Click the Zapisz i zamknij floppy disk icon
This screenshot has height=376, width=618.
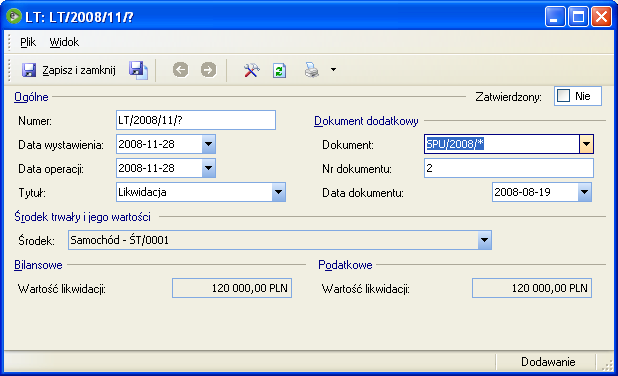click(29, 70)
